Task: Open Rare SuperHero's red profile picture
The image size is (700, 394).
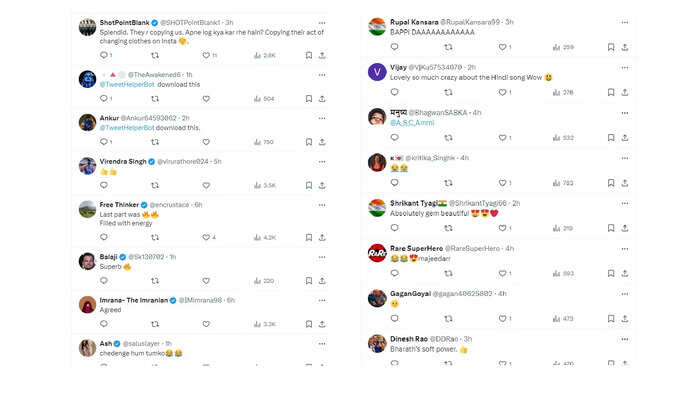Action: pyautogui.click(x=377, y=253)
